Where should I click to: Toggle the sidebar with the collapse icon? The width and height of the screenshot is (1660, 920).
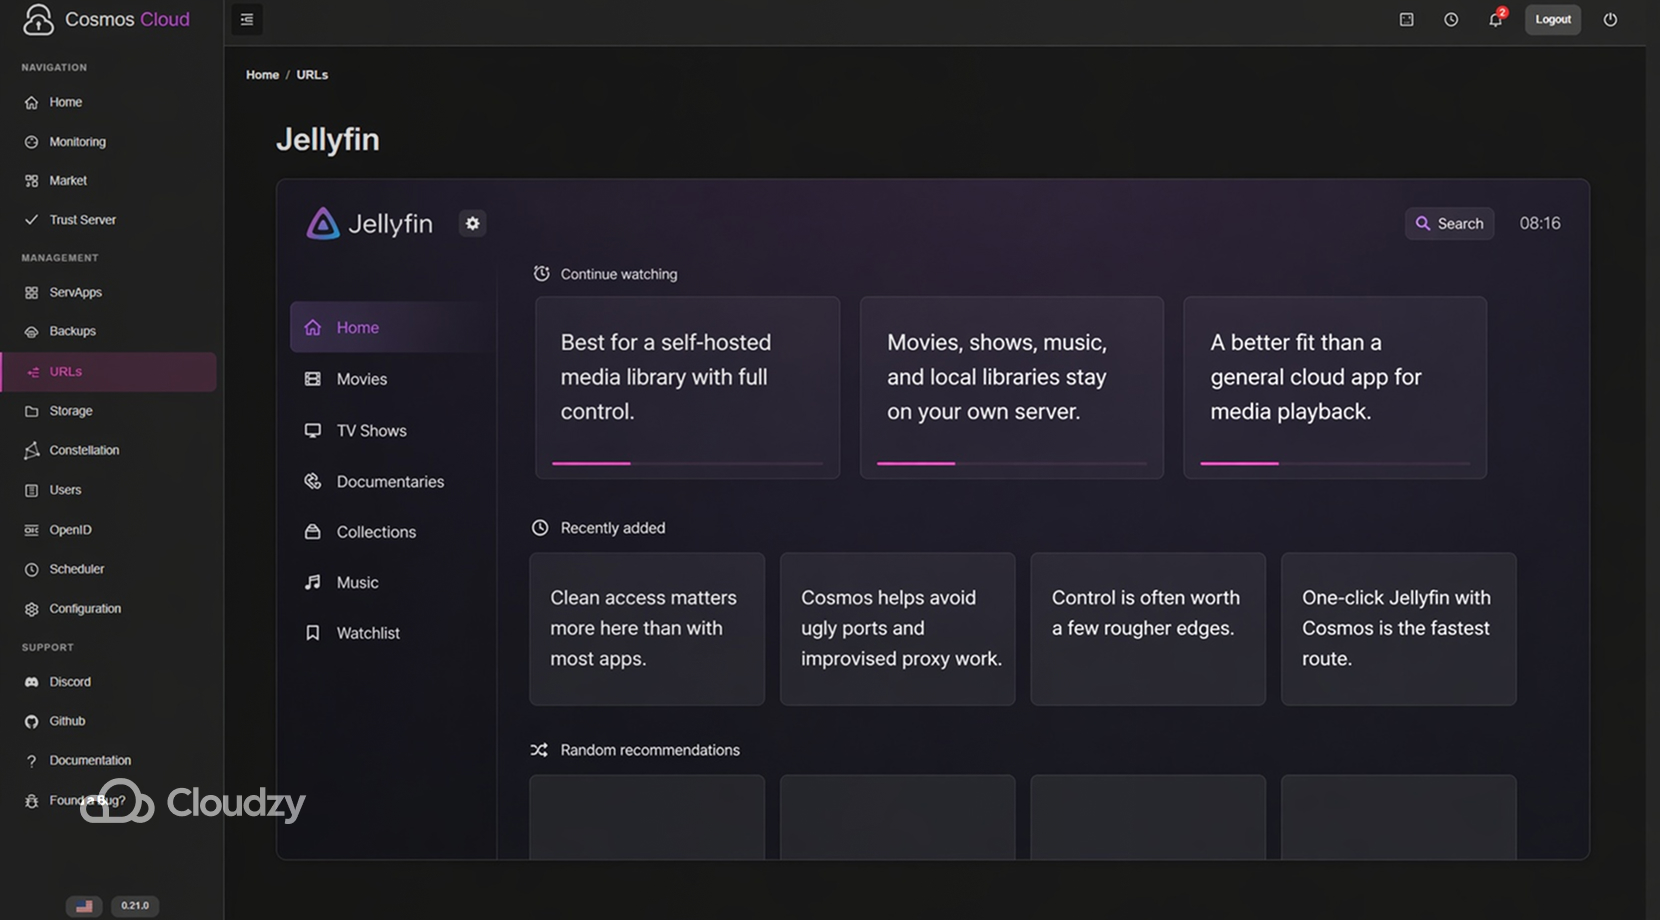pos(246,19)
